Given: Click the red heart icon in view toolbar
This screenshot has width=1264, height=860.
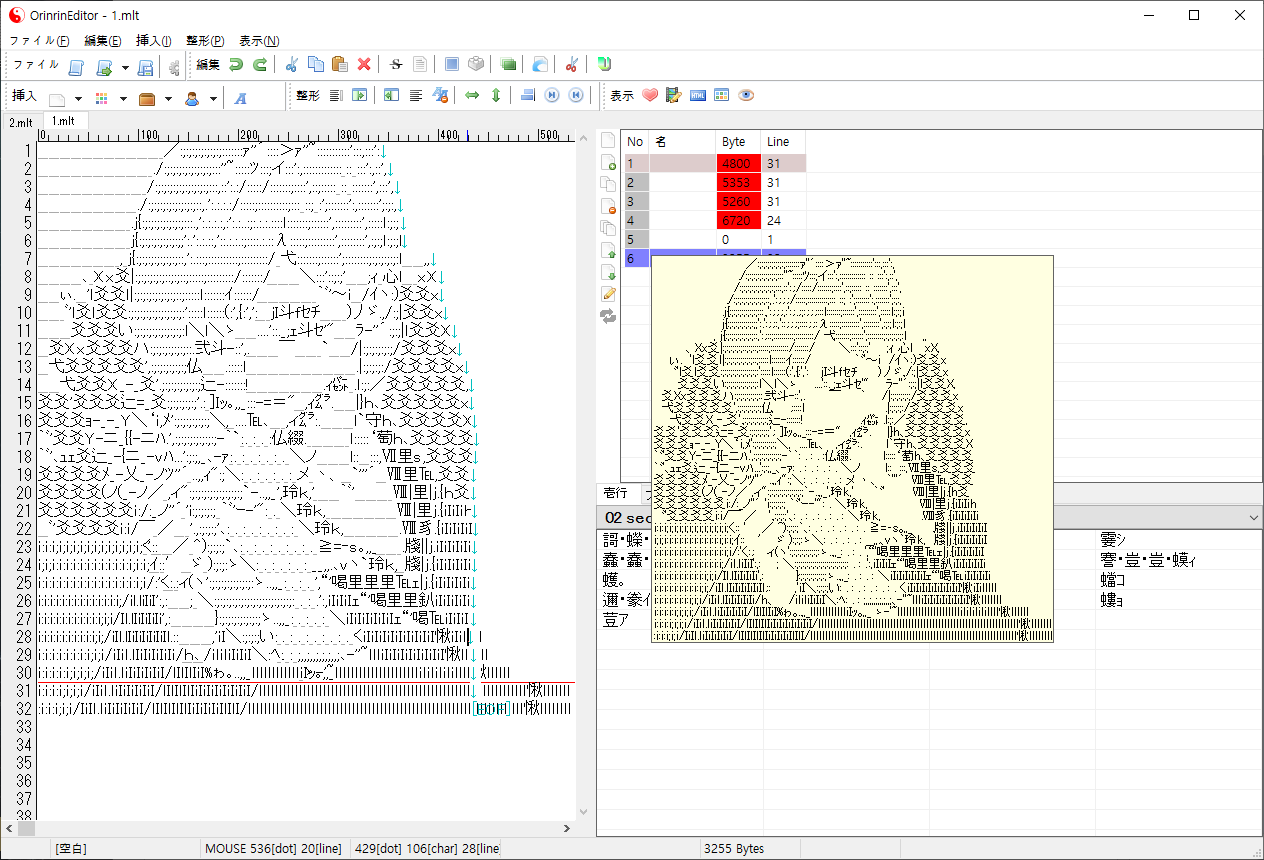Looking at the screenshot, I should click(x=650, y=96).
